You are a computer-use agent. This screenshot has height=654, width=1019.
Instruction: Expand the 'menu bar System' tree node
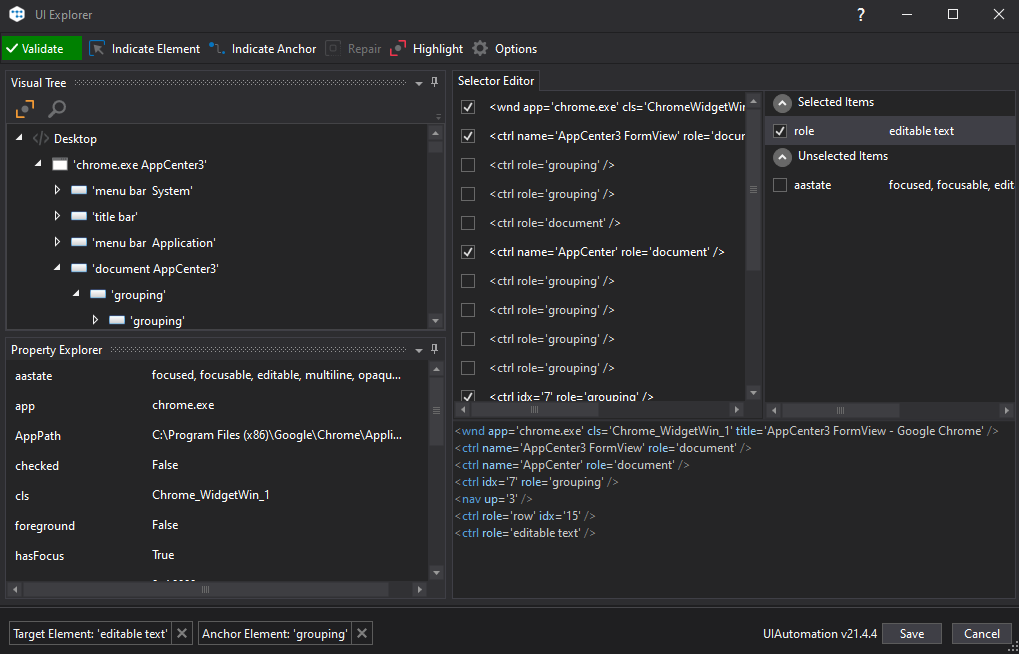(58, 190)
